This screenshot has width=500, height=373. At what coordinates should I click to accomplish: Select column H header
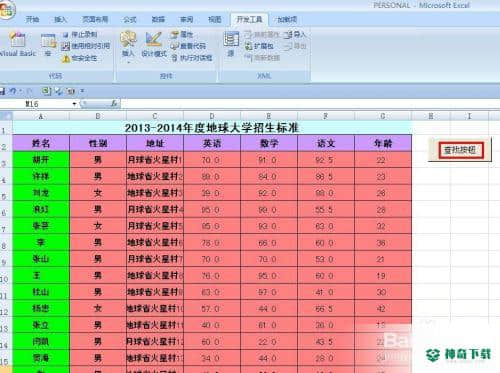point(431,116)
